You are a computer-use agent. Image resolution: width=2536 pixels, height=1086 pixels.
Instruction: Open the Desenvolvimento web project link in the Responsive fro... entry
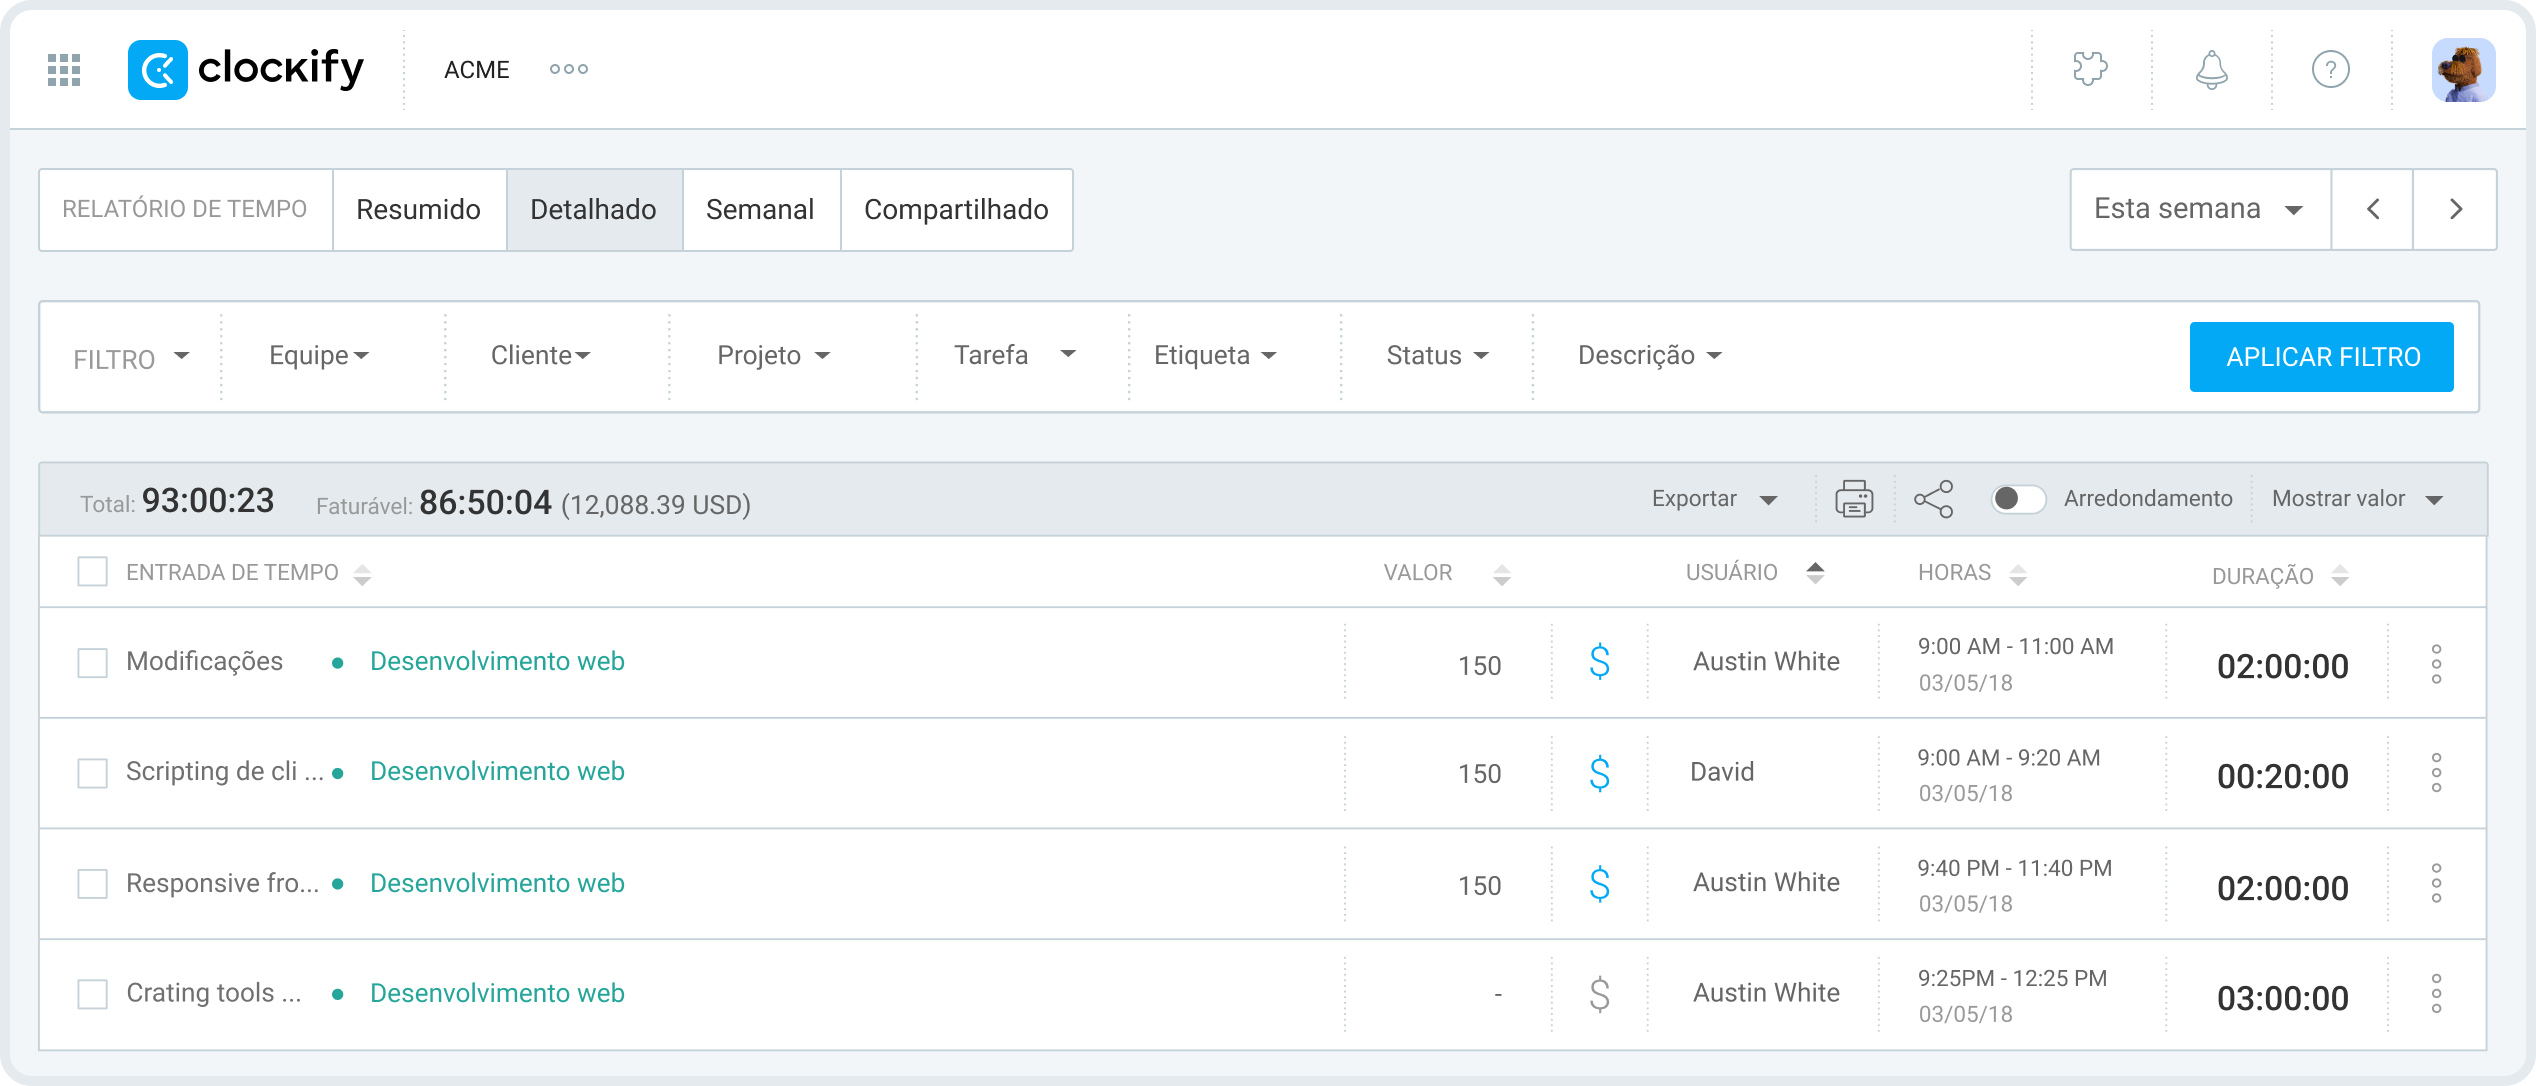tap(497, 883)
